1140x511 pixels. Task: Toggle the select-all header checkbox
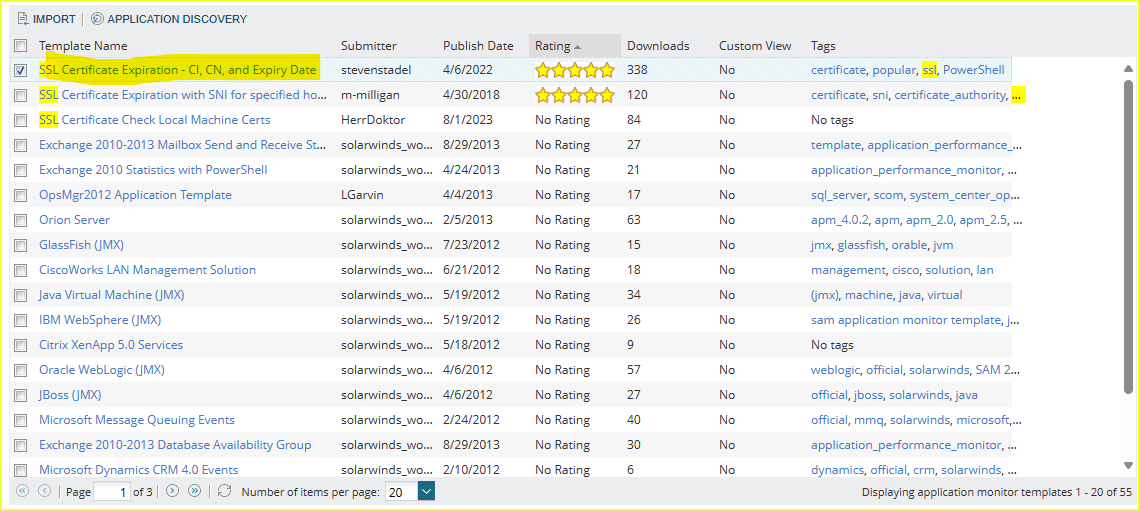tap(21, 45)
